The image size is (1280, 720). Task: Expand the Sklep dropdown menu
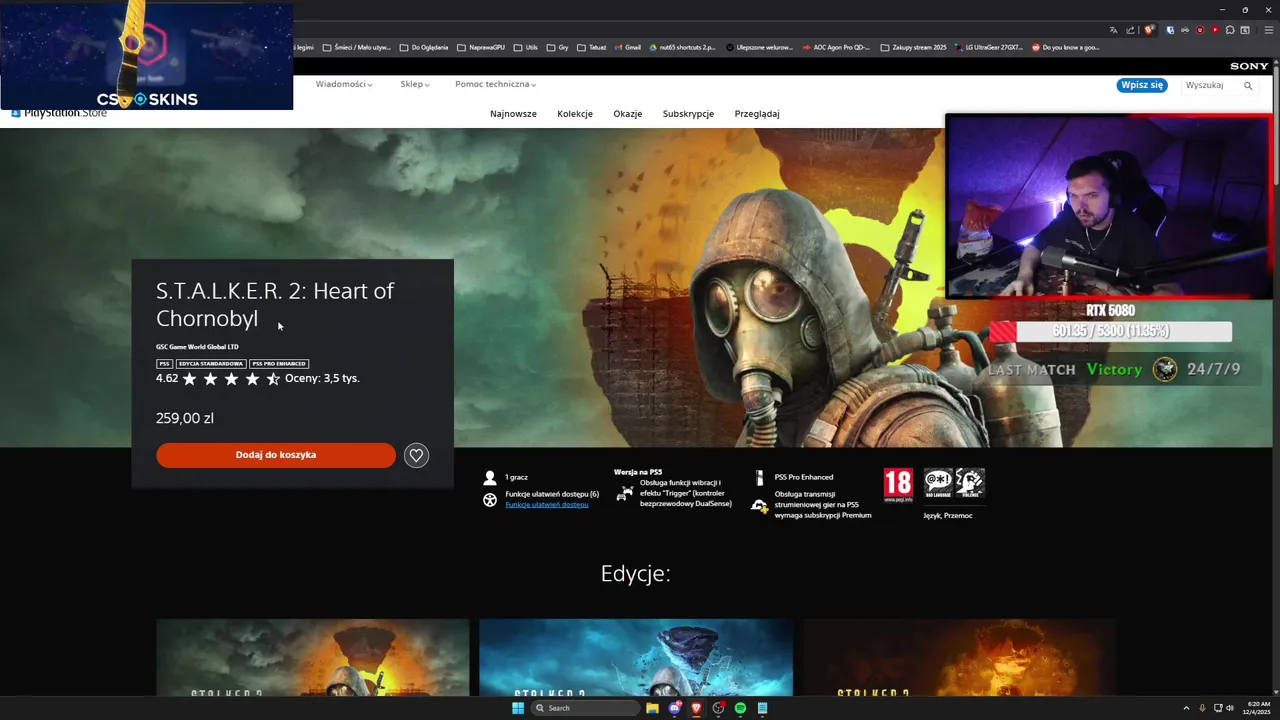pyautogui.click(x=415, y=84)
